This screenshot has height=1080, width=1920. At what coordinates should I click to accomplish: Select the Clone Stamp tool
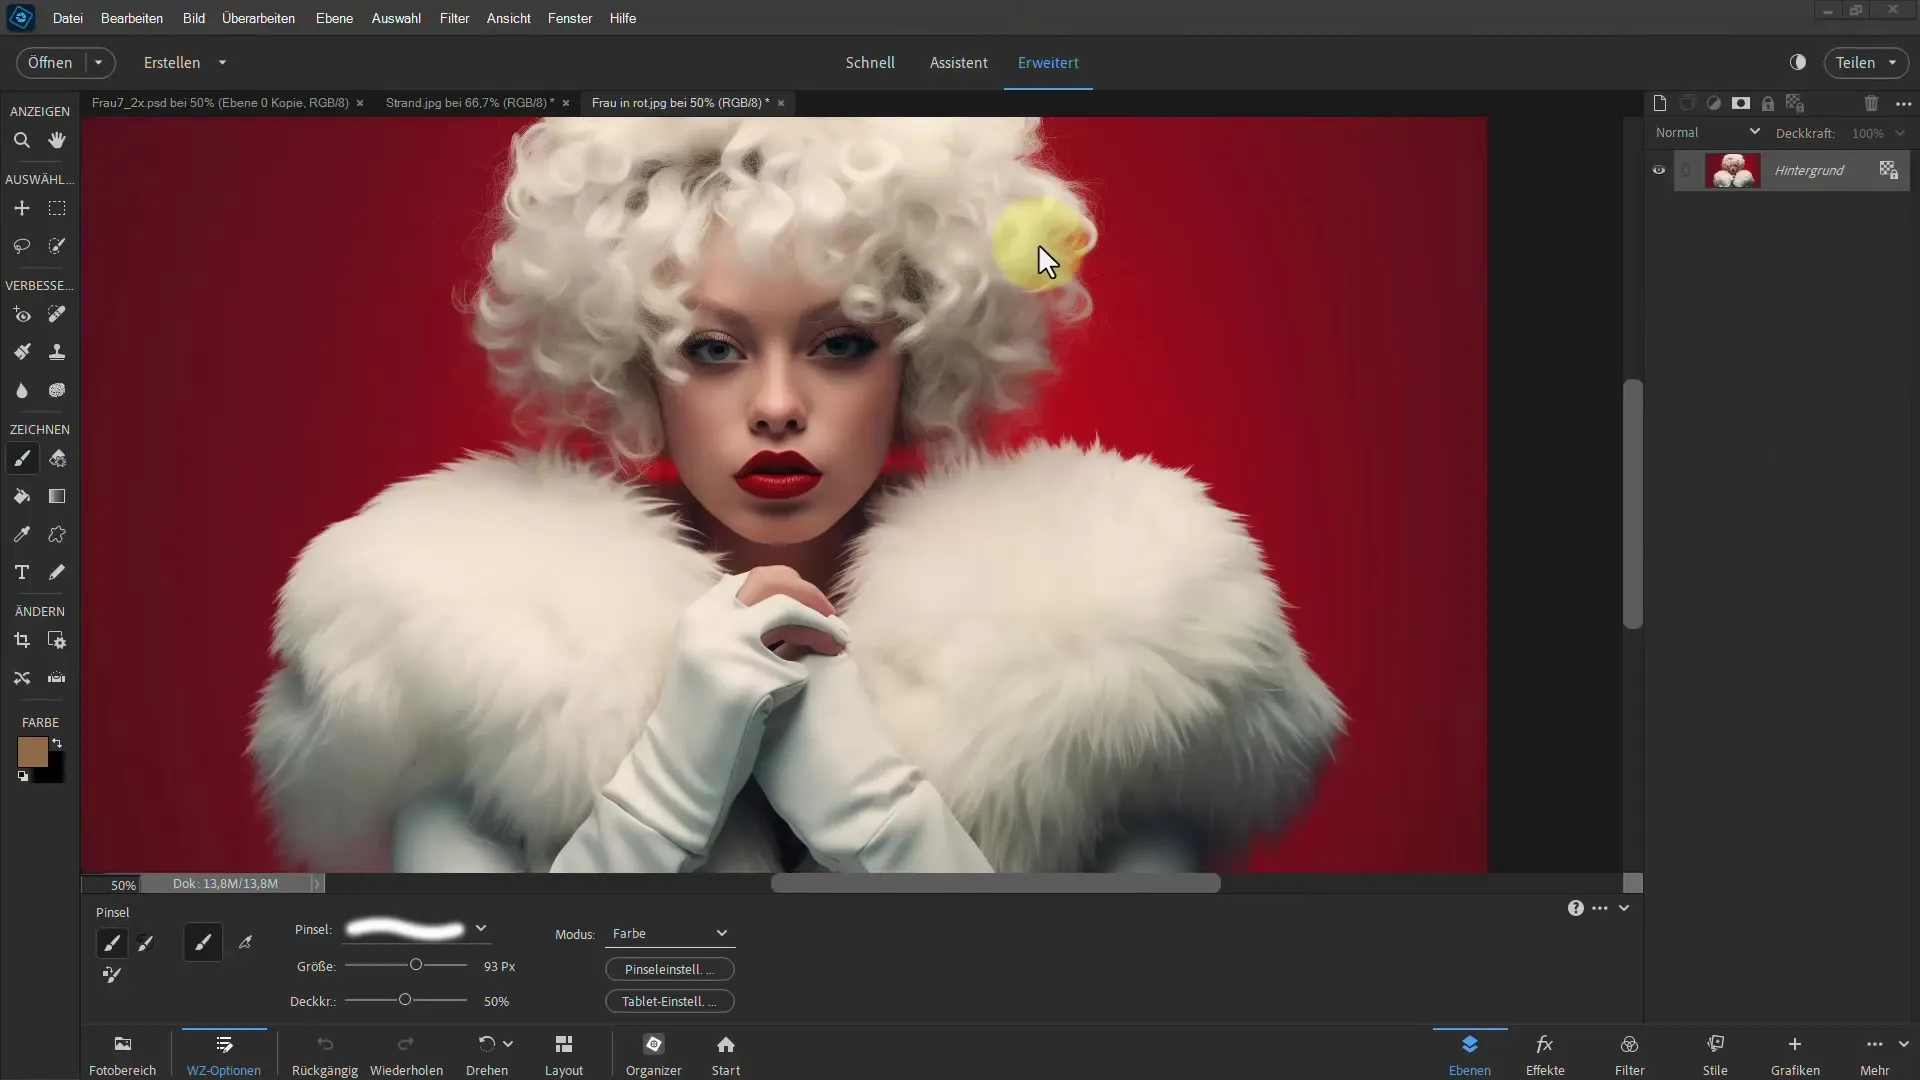pyautogui.click(x=57, y=352)
